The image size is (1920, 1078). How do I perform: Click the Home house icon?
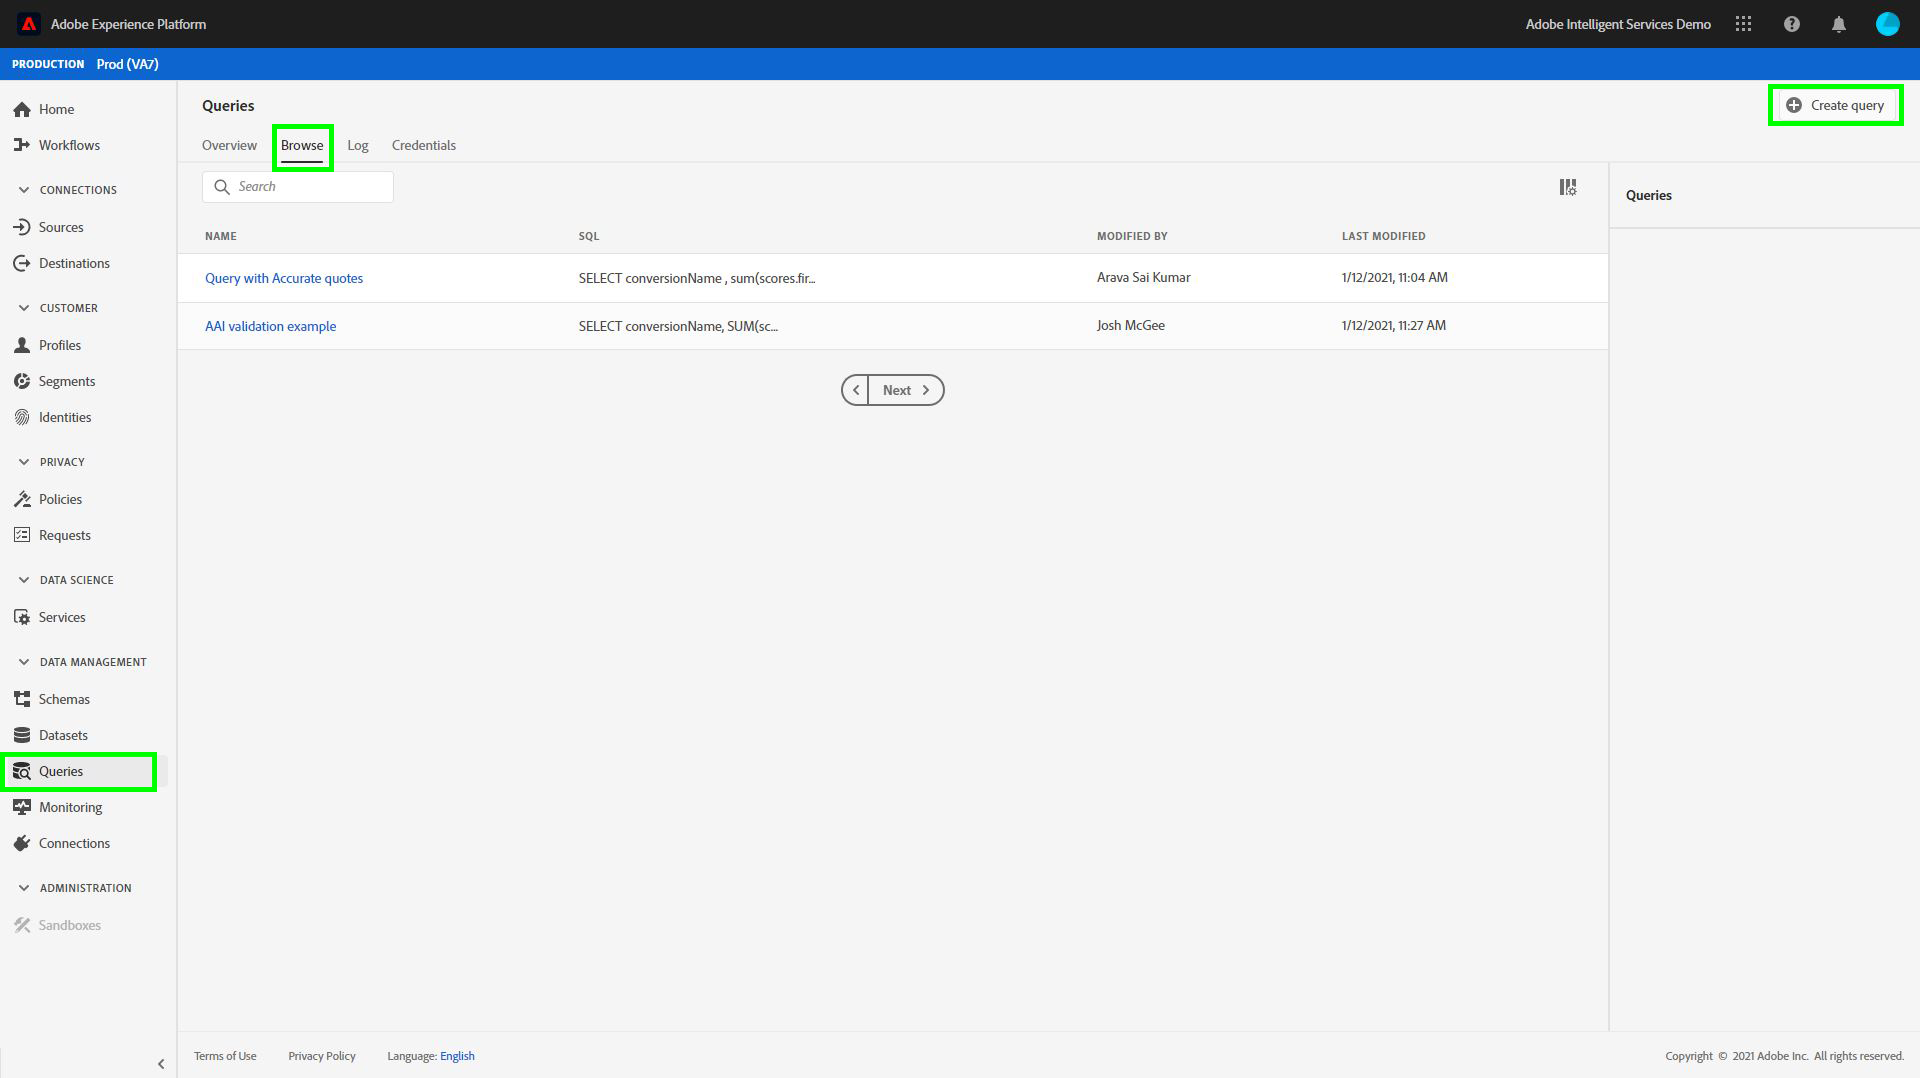(22, 109)
